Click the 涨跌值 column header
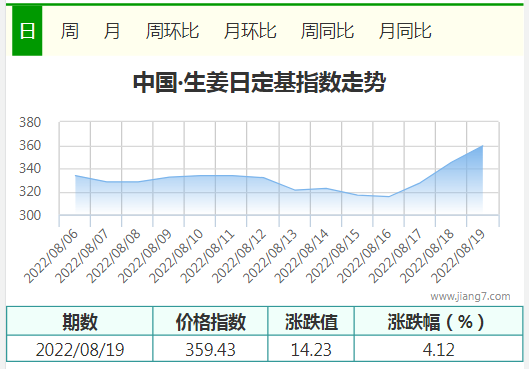This screenshot has height=369, width=529. coord(311,321)
